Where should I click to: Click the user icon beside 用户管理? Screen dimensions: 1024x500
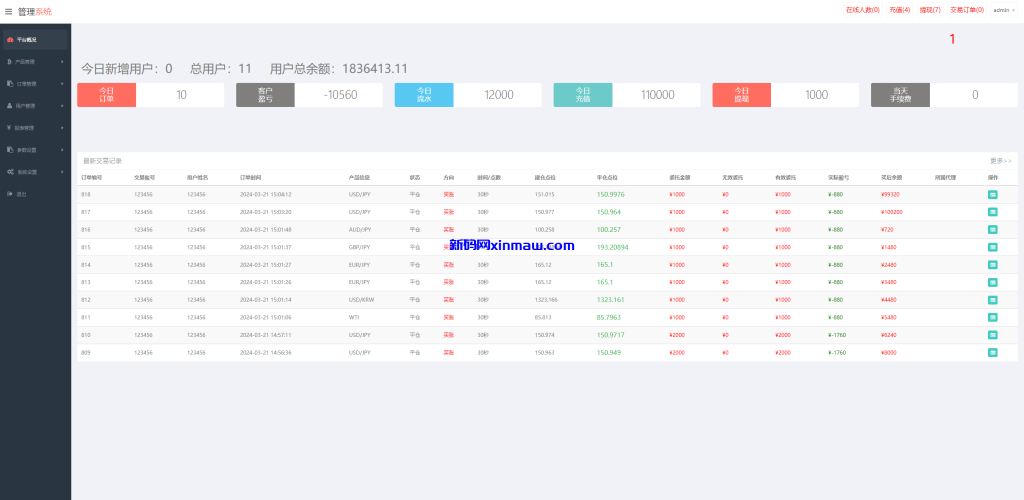(10, 106)
